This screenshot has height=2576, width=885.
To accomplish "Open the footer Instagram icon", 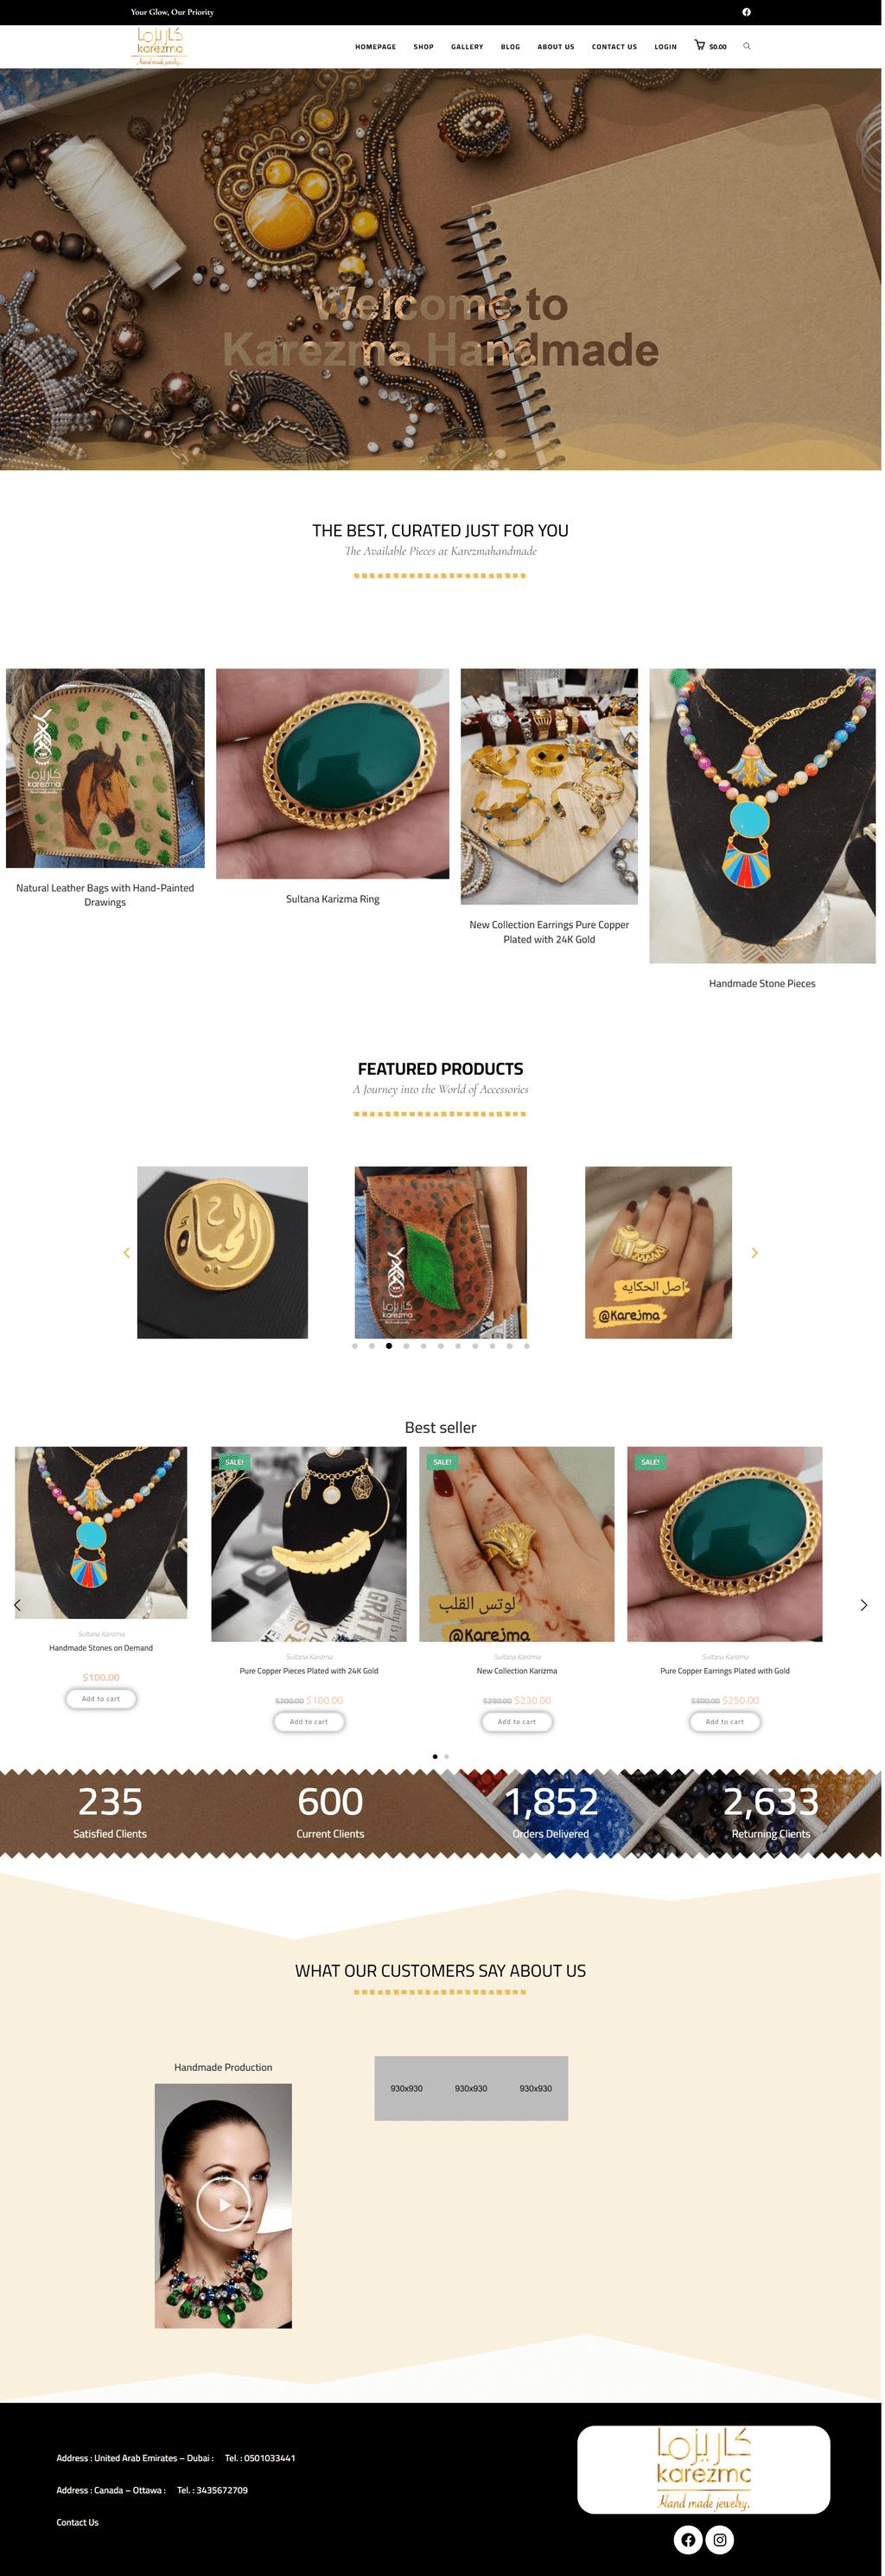I will click(x=720, y=2539).
